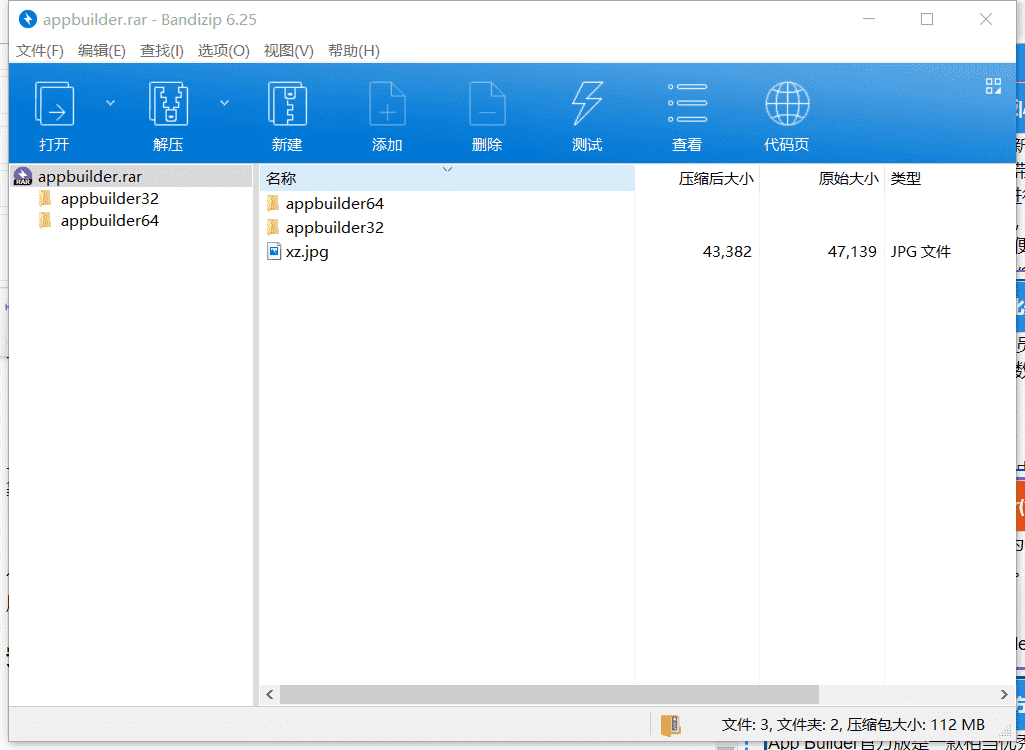The width and height of the screenshot is (1025, 750).
Task: Select appbuilder32 folder in the left tree
Action: (110, 199)
